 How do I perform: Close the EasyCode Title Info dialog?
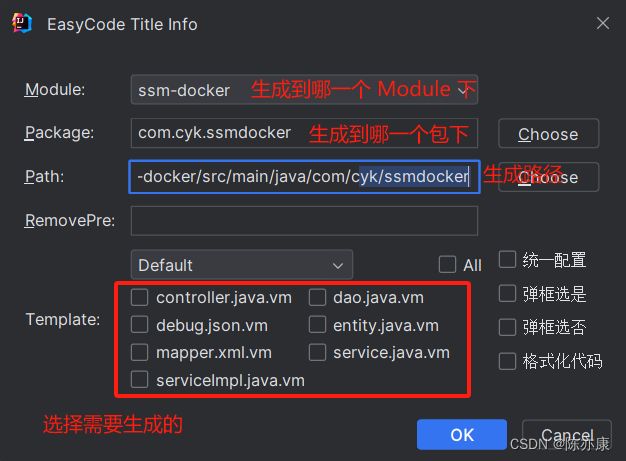(603, 23)
